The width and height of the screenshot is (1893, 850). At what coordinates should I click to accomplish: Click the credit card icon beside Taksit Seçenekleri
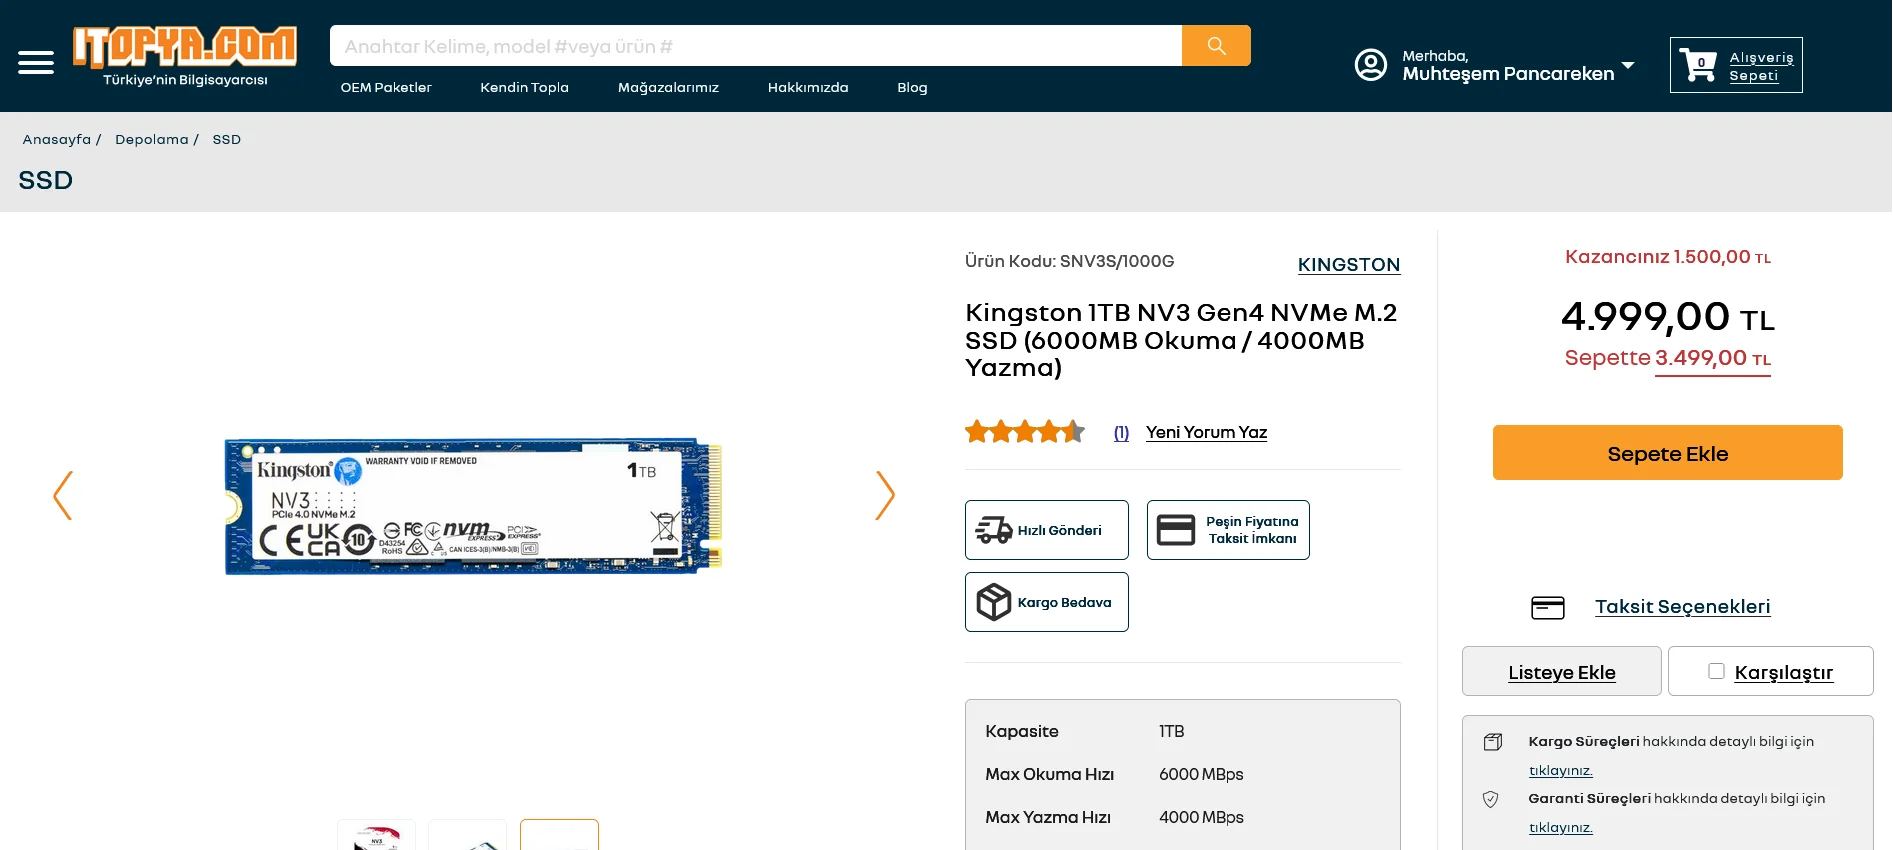pyautogui.click(x=1548, y=607)
